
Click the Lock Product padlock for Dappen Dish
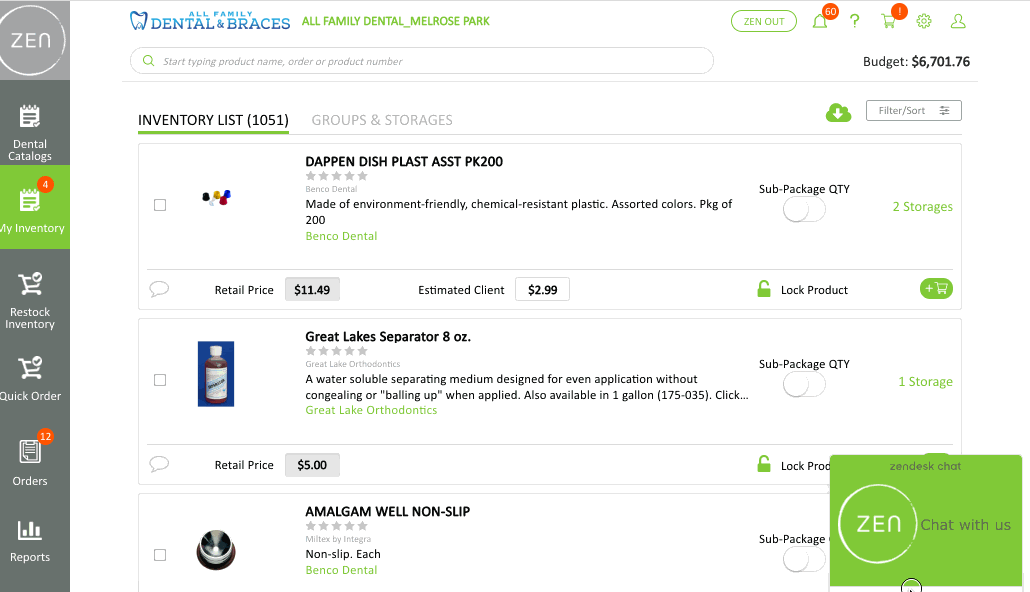click(764, 289)
